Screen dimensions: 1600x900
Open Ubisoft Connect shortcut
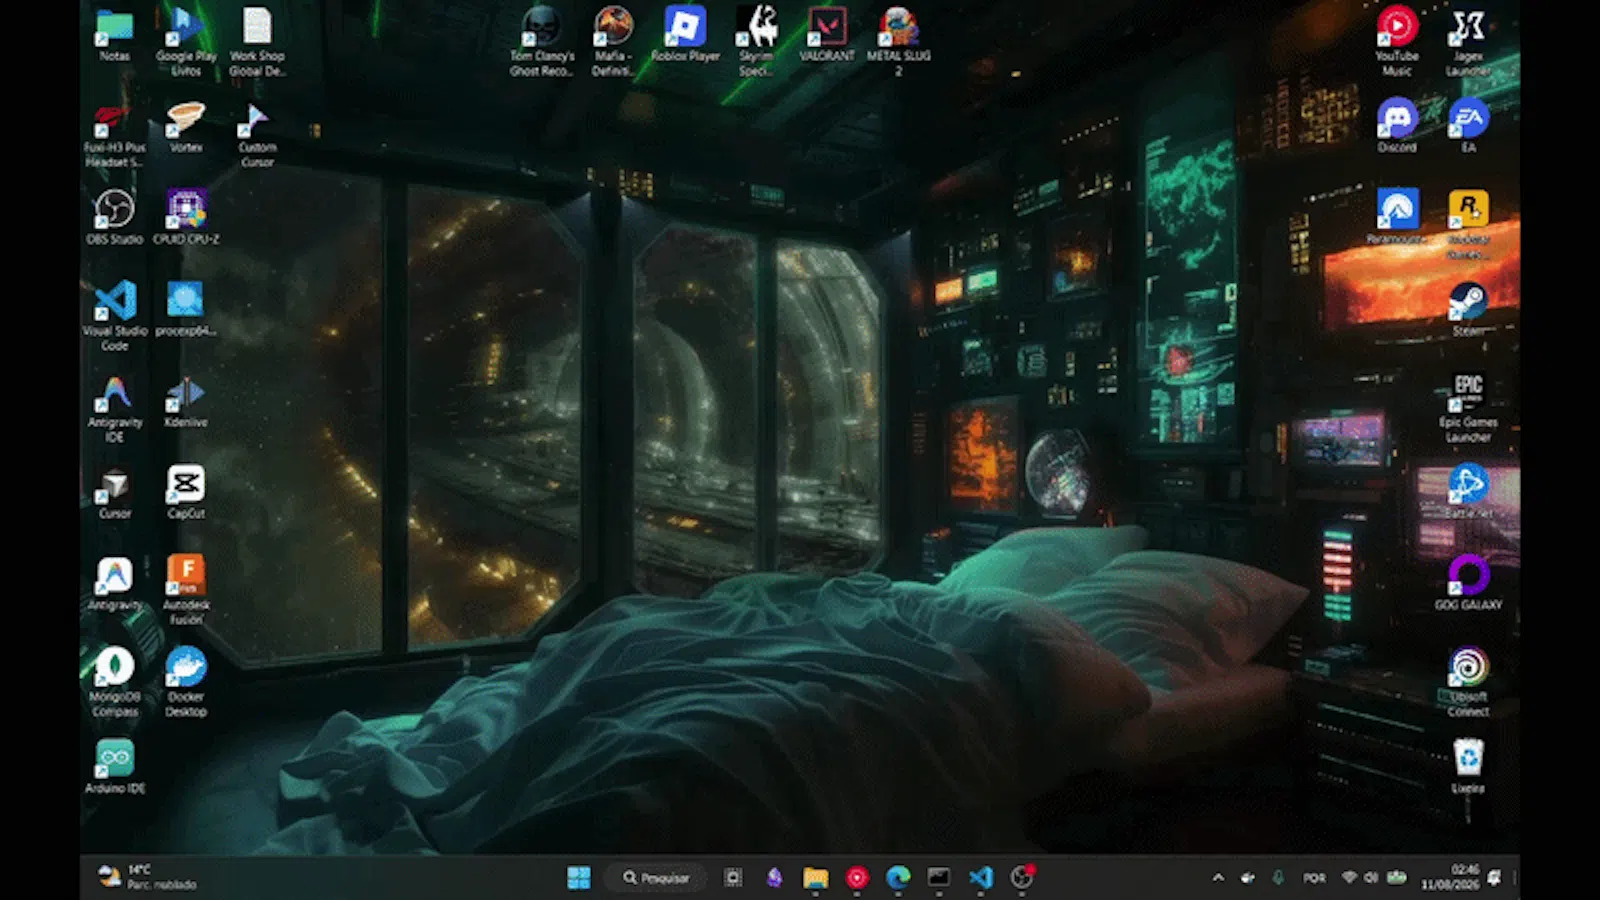(1468, 682)
